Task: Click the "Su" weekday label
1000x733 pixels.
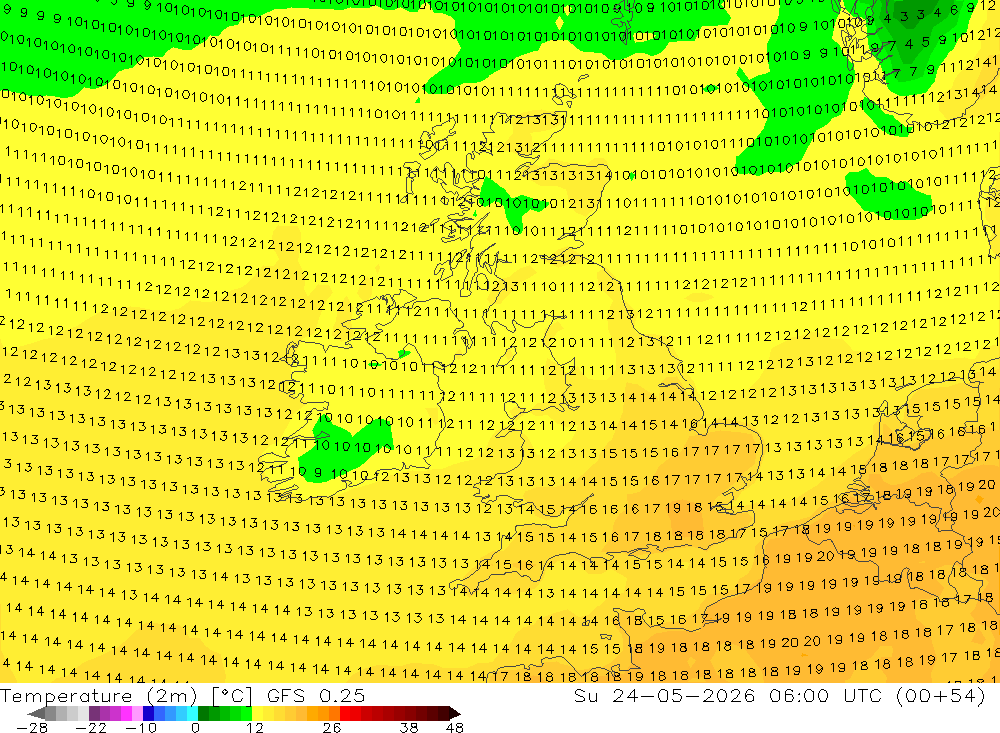Action: coord(585,696)
